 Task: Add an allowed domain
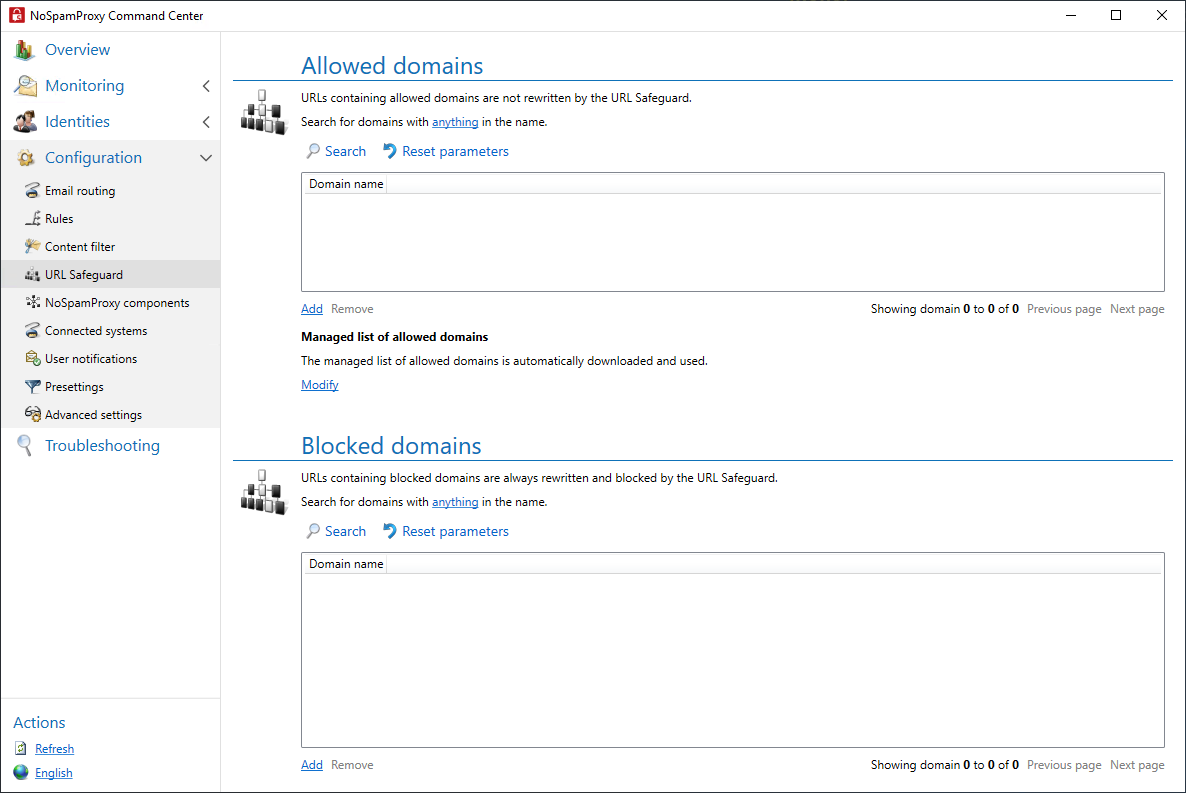pos(312,309)
